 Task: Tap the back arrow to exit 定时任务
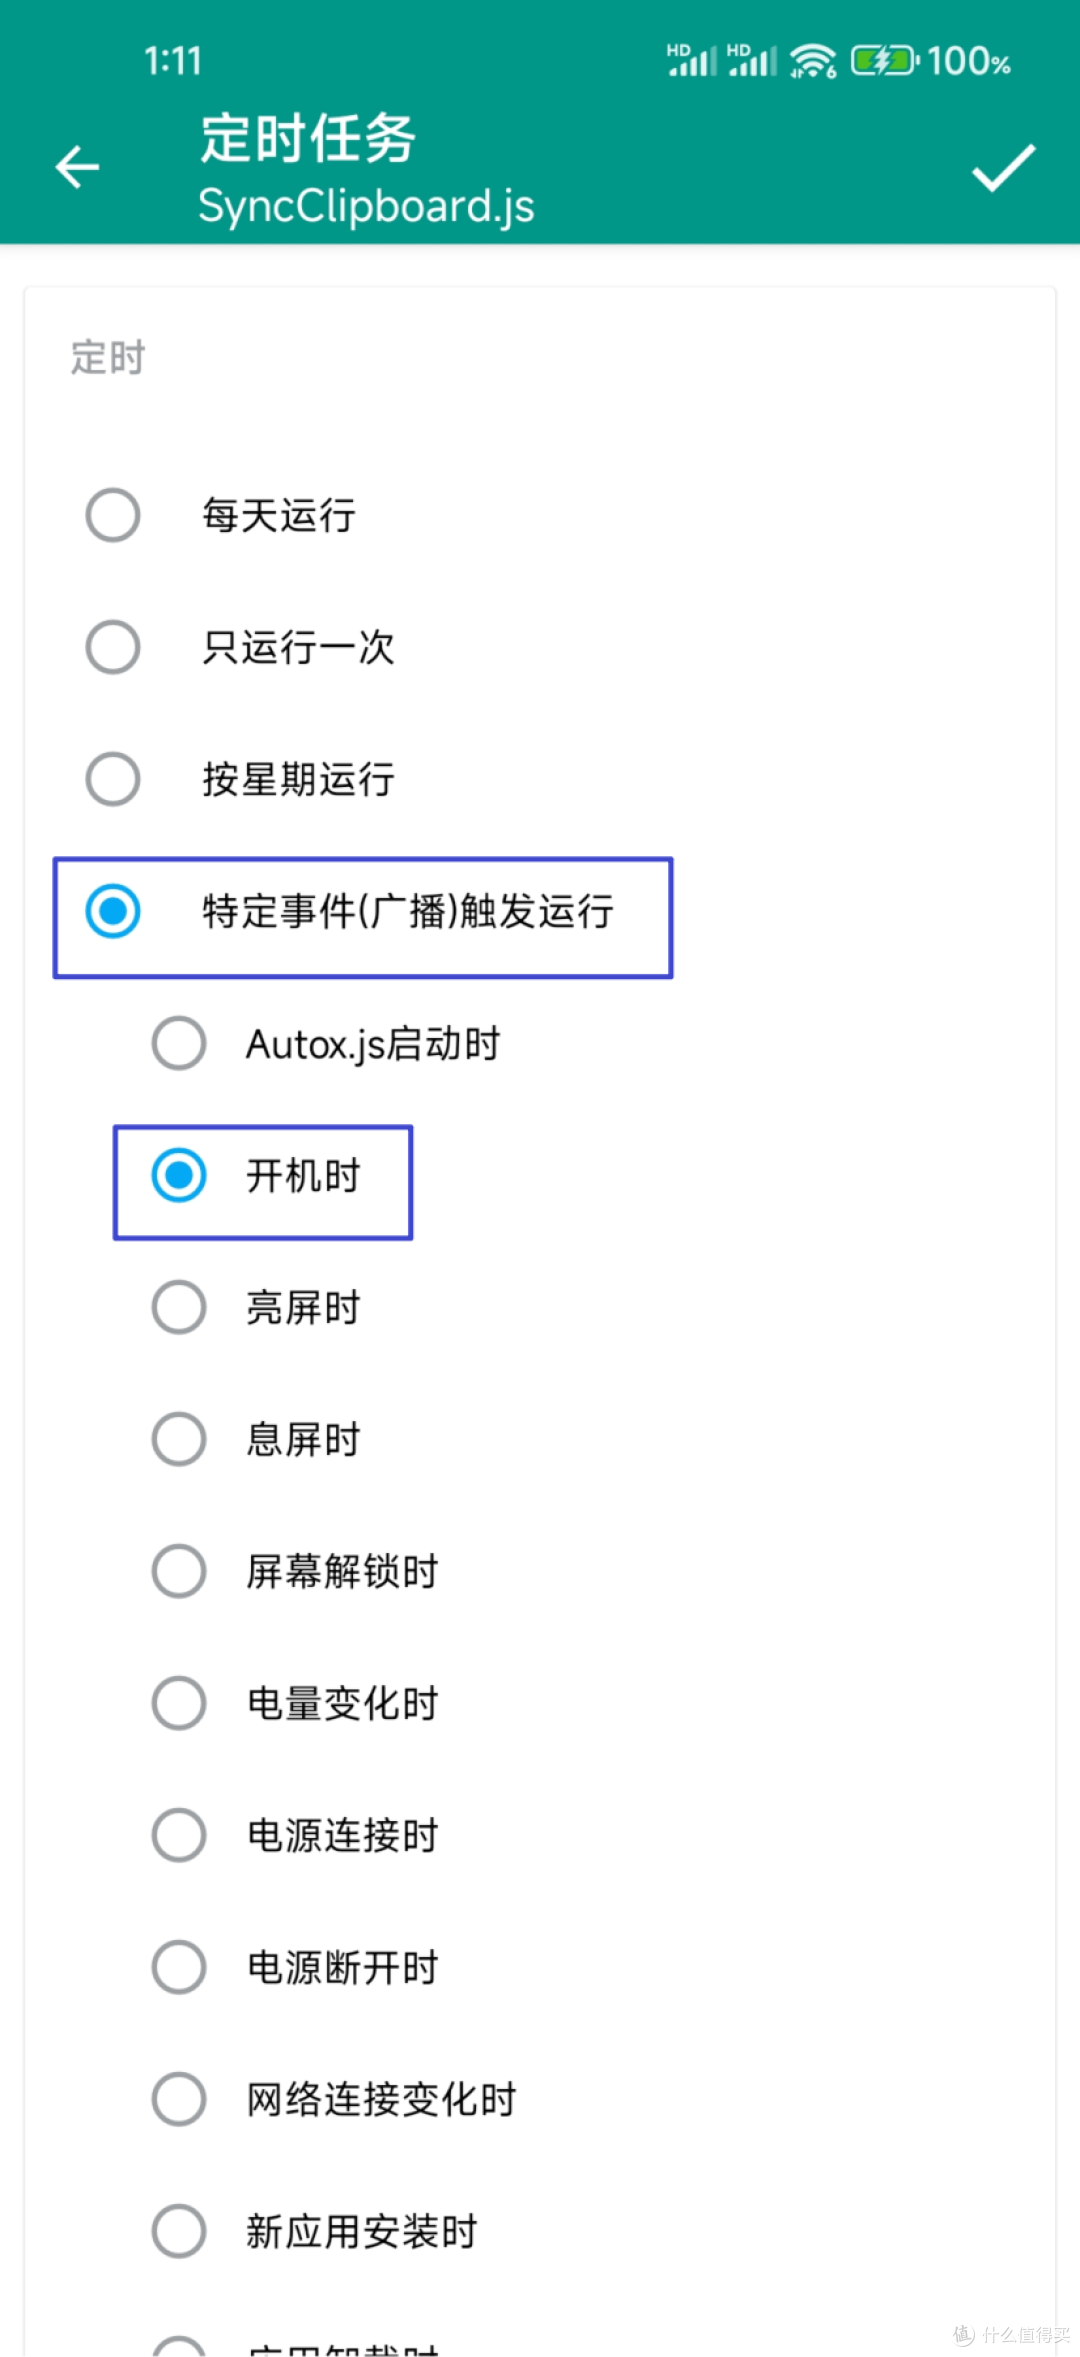(78, 166)
